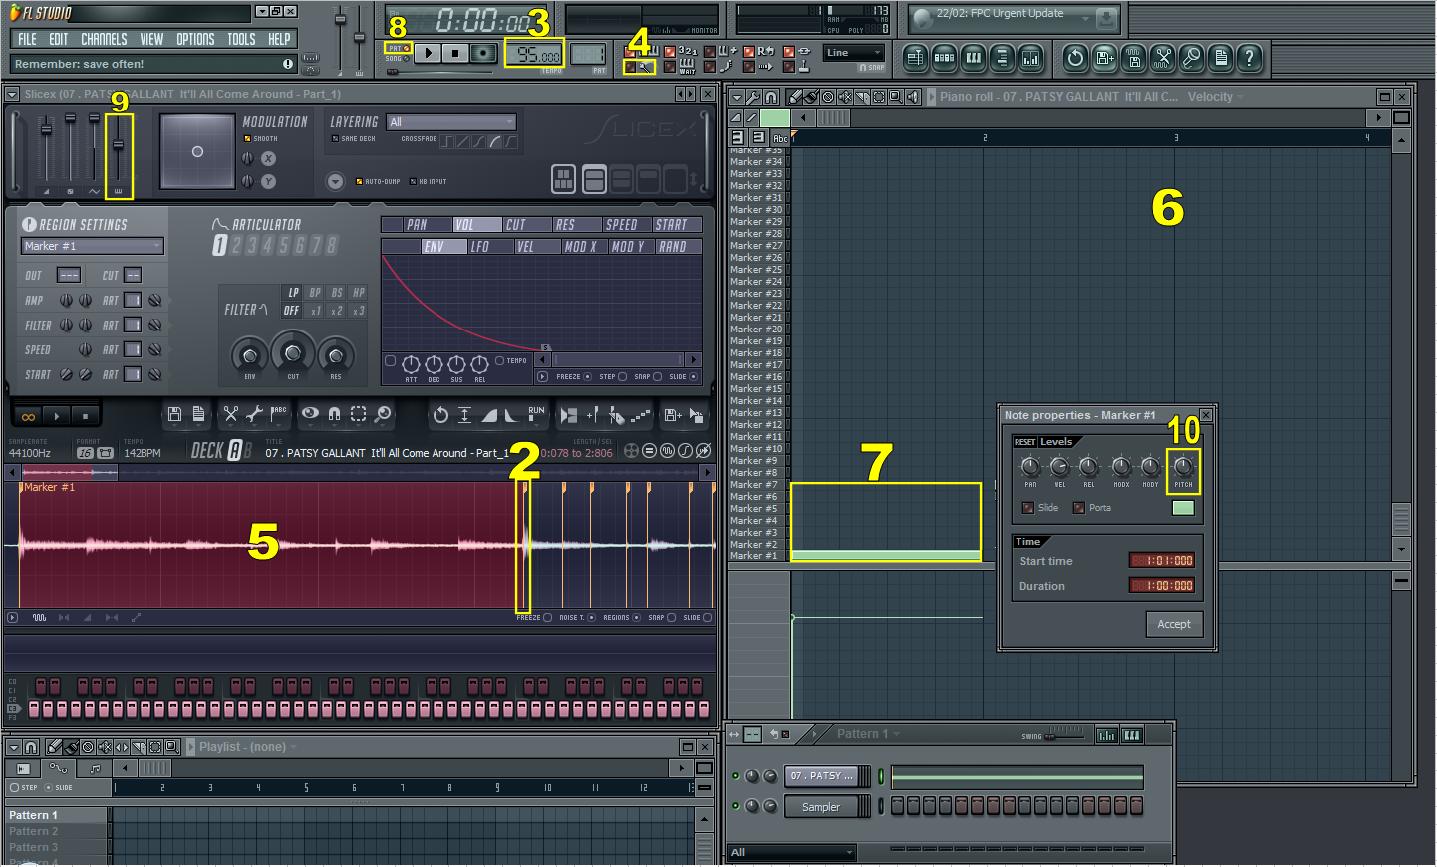Click the Accept button in Note properties
The image size is (1437, 867).
tap(1173, 624)
